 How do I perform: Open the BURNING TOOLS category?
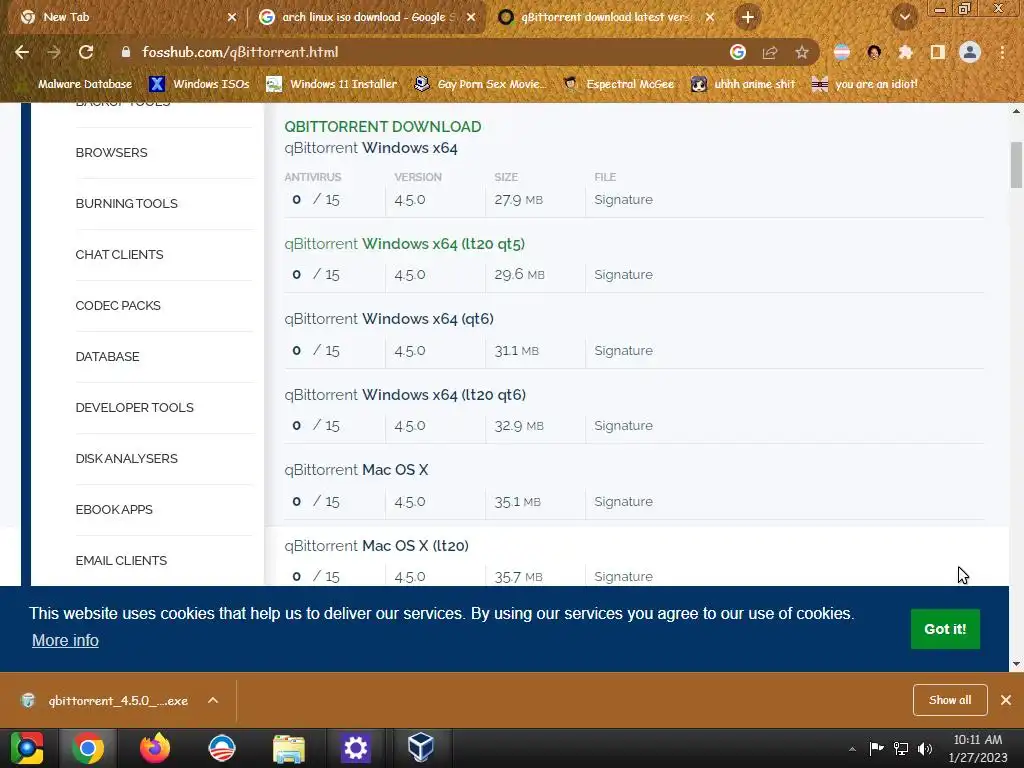tap(126, 204)
